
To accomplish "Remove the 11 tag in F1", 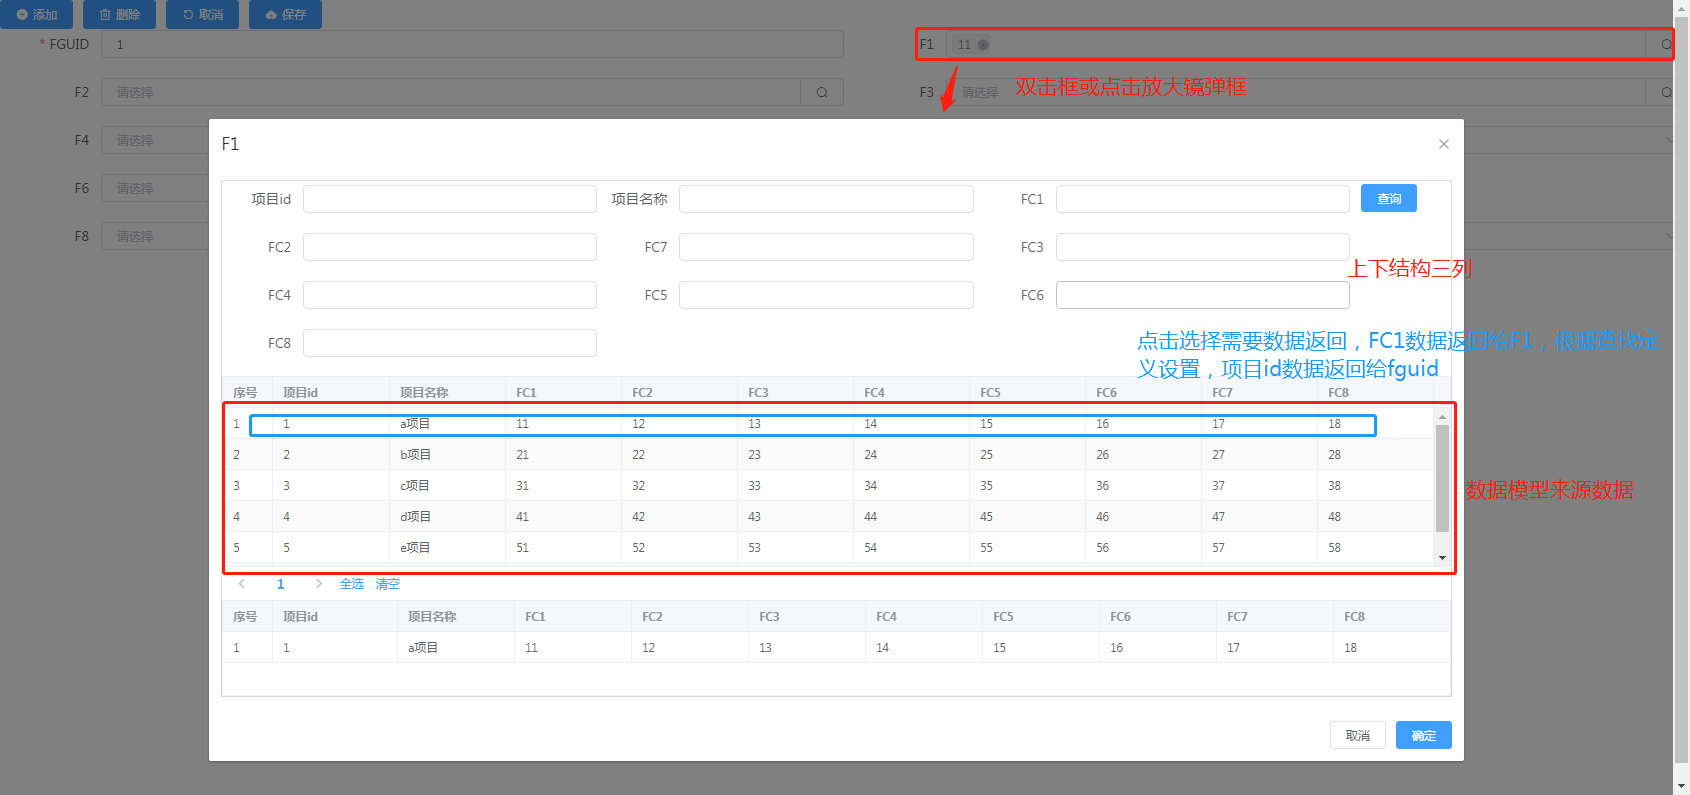I will [983, 45].
